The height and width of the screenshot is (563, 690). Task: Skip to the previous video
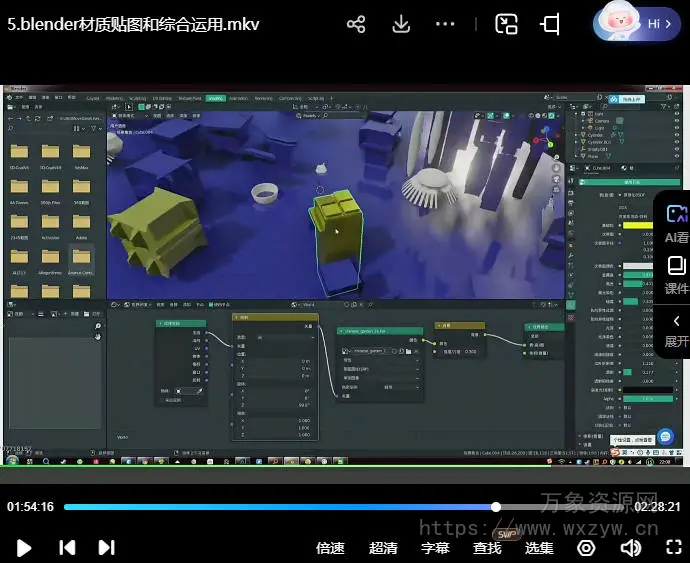[67, 547]
